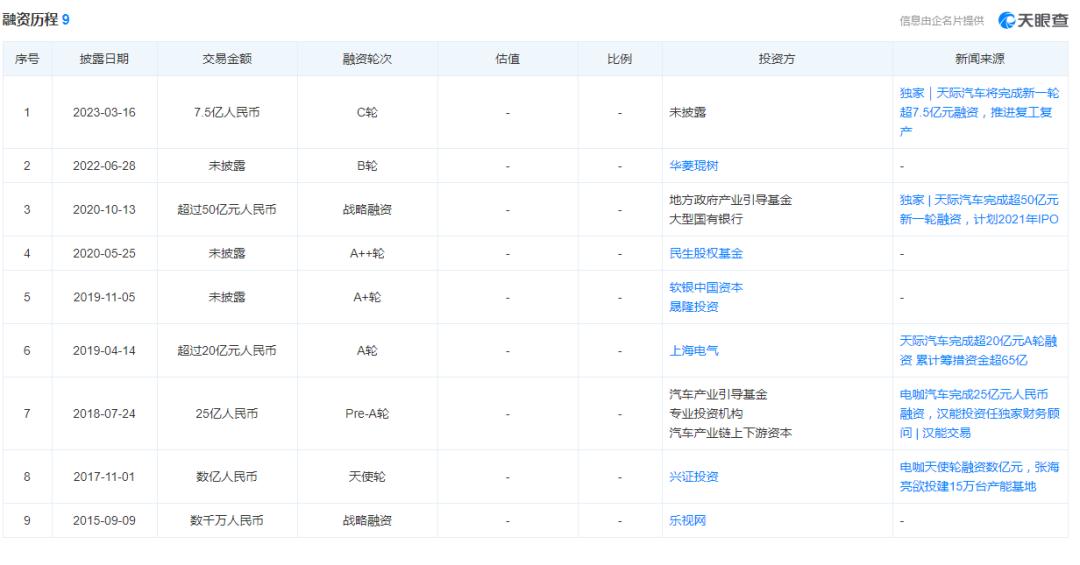Viewport: 1080px width, 565px height.
Task: Click the 融资轮次 column header
Action: tap(367, 59)
